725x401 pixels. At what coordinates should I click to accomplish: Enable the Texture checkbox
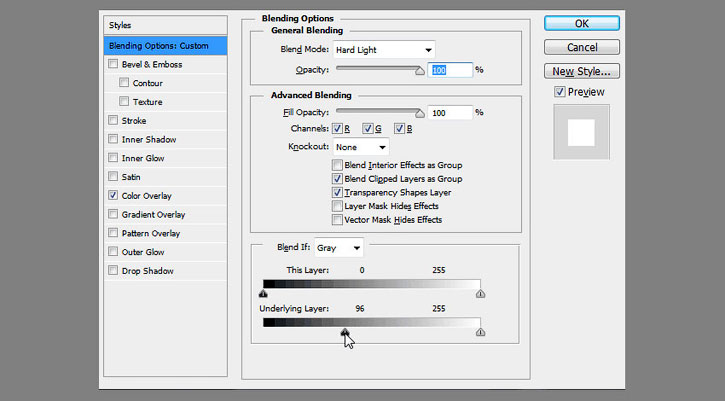point(124,101)
